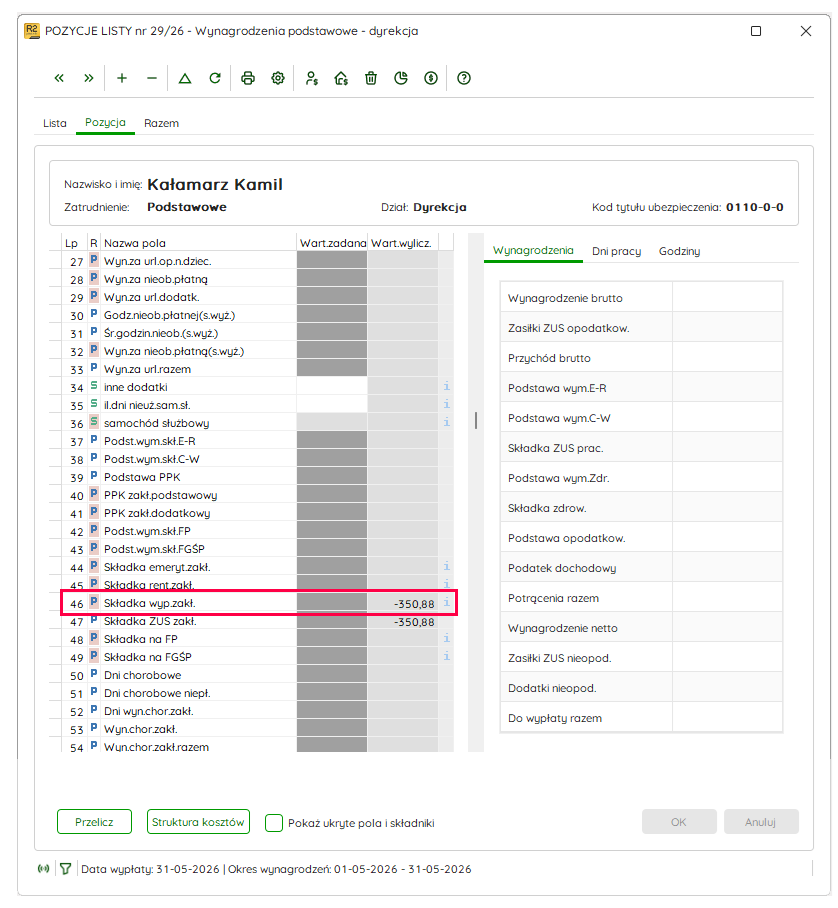This screenshot has width=838, height=908.
Task: Click the info icon for Składka na FP row
Action: tap(447, 638)
